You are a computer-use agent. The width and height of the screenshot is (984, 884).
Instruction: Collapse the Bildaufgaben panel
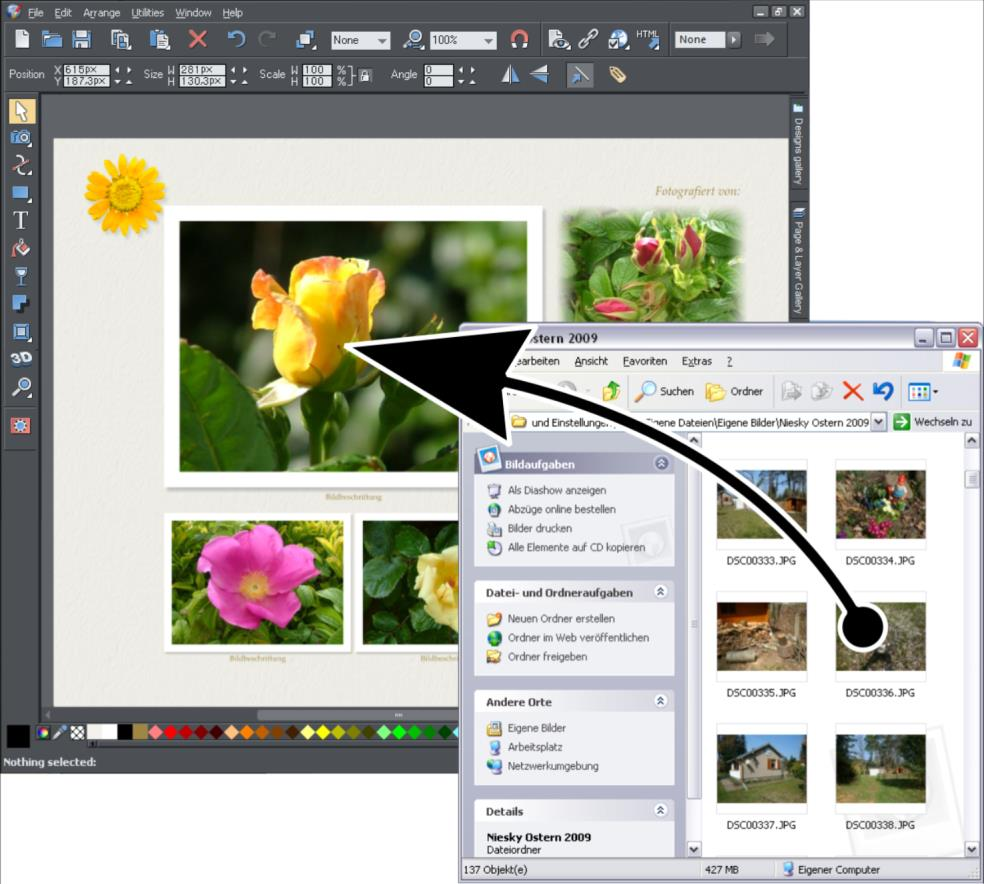[x=661, y=464]
